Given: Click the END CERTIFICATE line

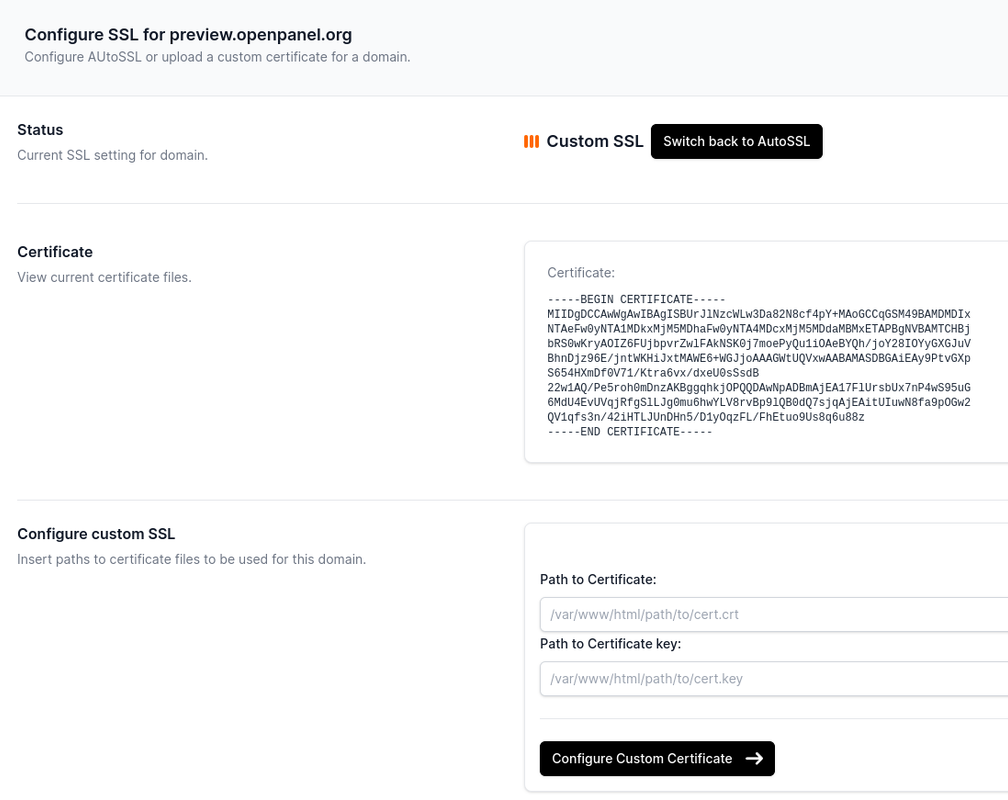Looking at the screenshot, I should (630, 432).
